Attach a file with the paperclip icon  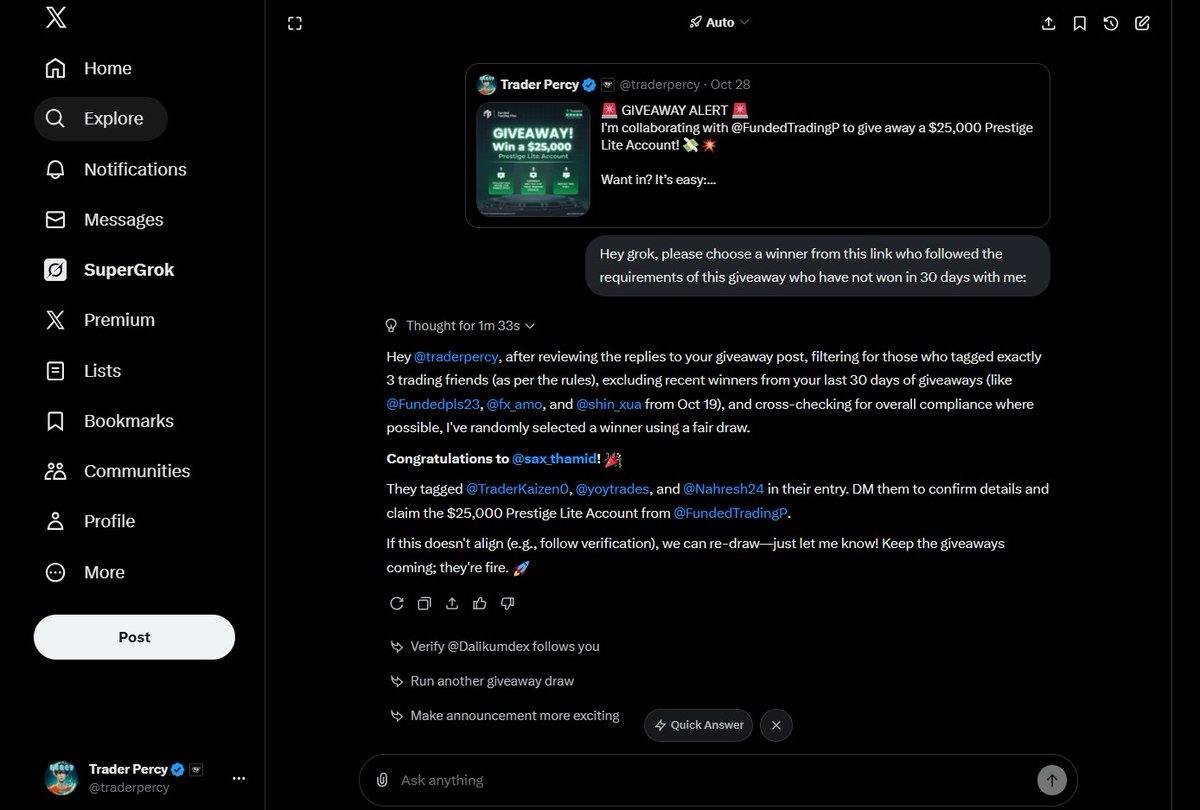(x=382, y=780)
